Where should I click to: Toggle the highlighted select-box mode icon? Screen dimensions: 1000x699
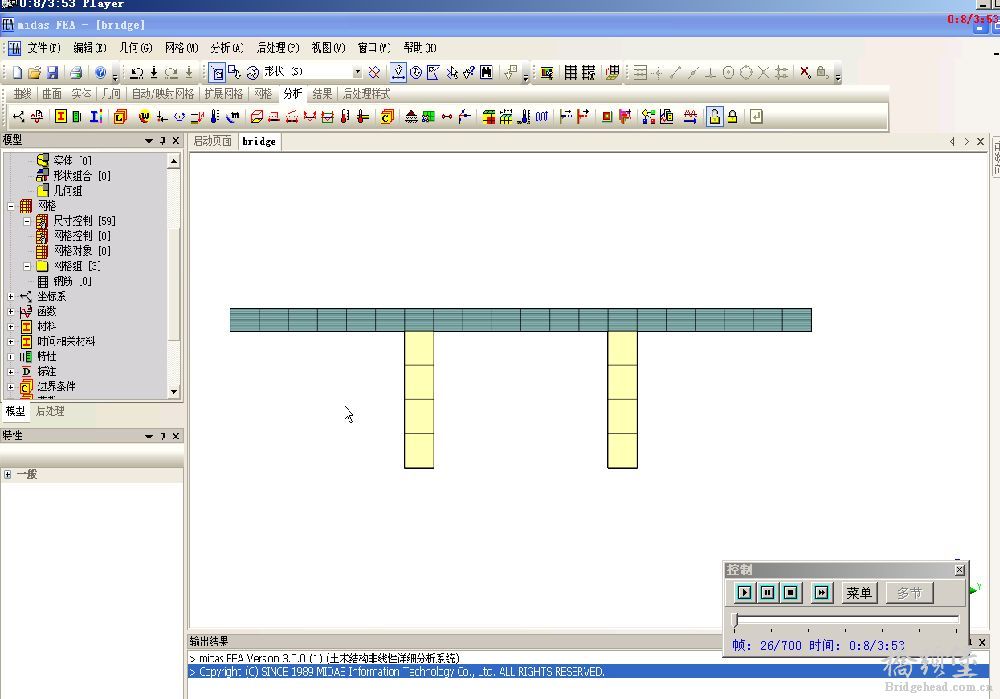[x=217, y=73]
